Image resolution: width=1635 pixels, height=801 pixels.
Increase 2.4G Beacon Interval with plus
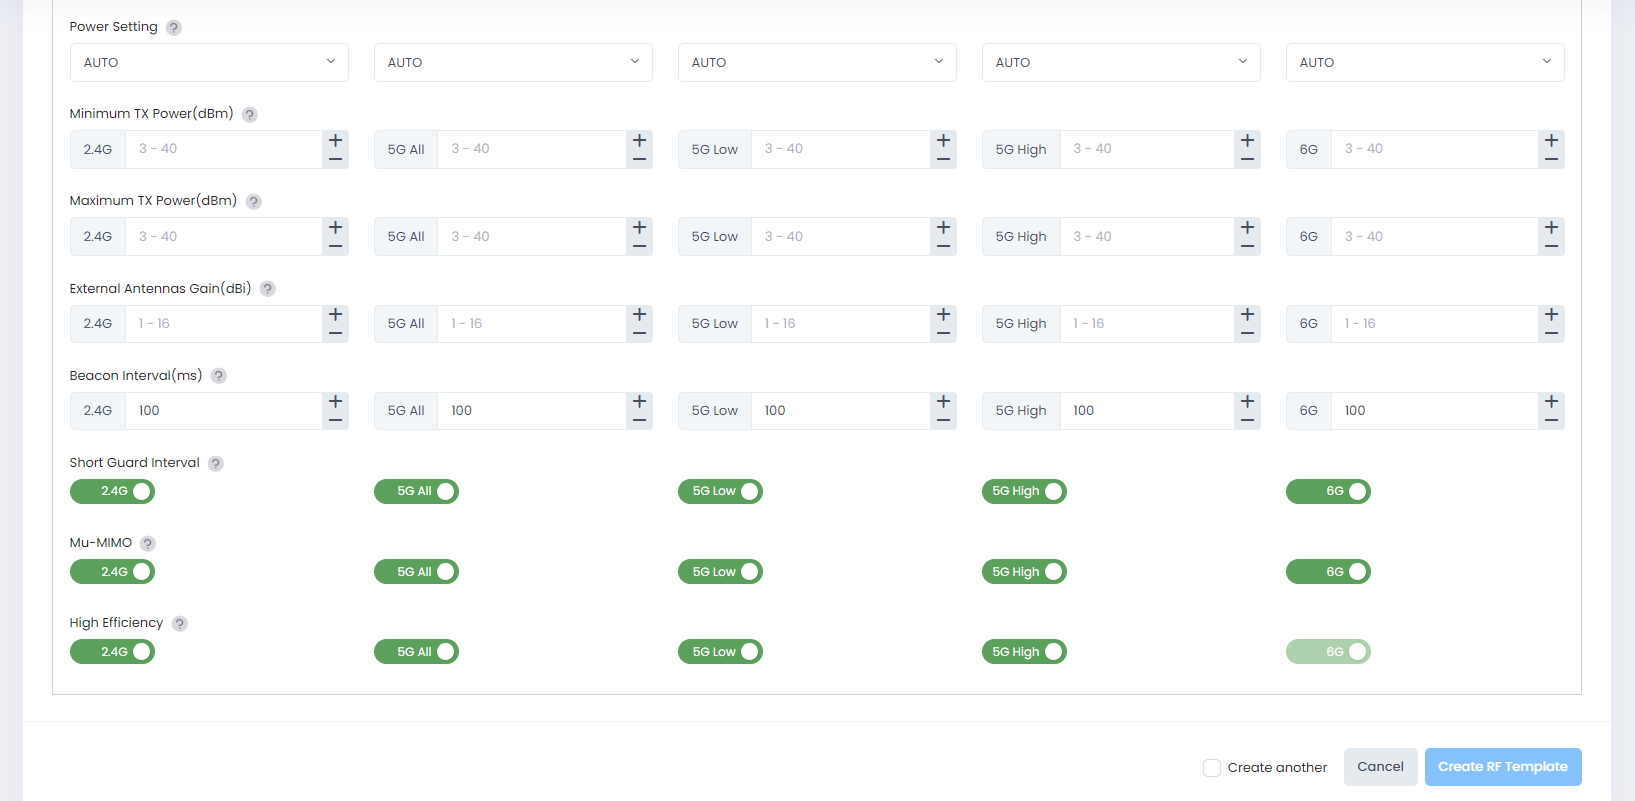click(x=336, y=402)
